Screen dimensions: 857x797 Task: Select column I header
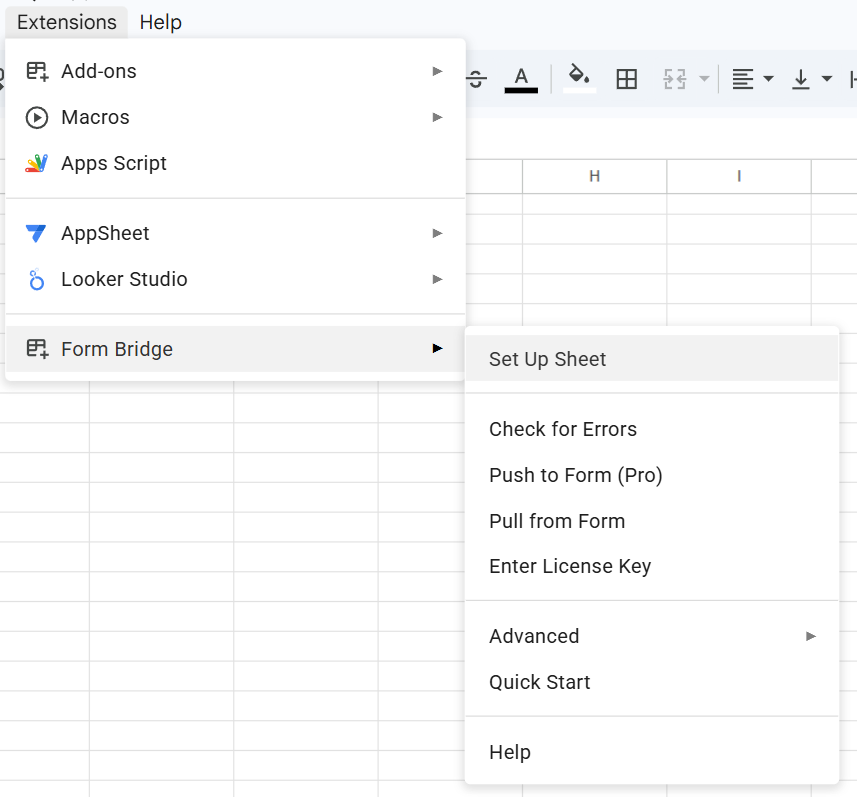tap(739, 176)
